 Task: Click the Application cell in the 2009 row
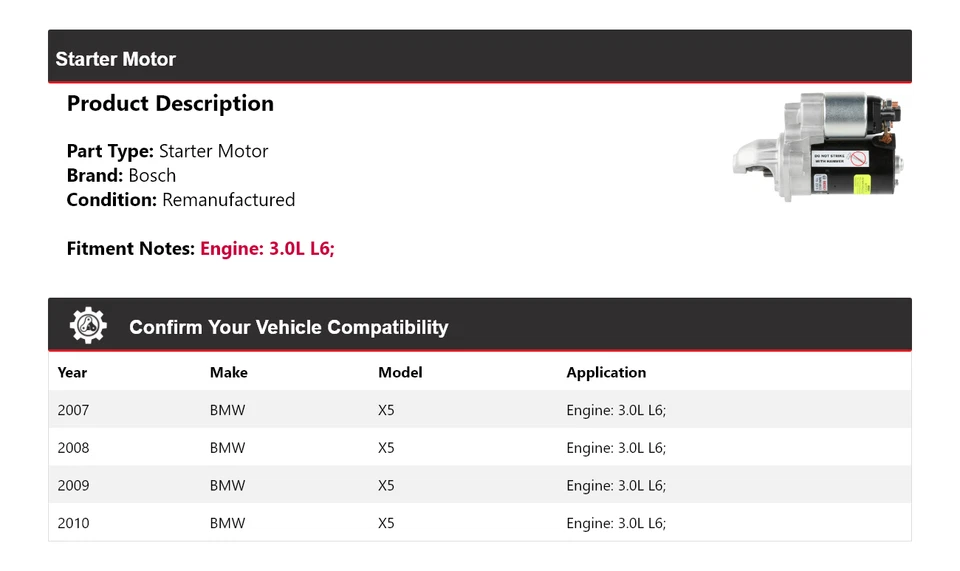[x=616, y=486]
